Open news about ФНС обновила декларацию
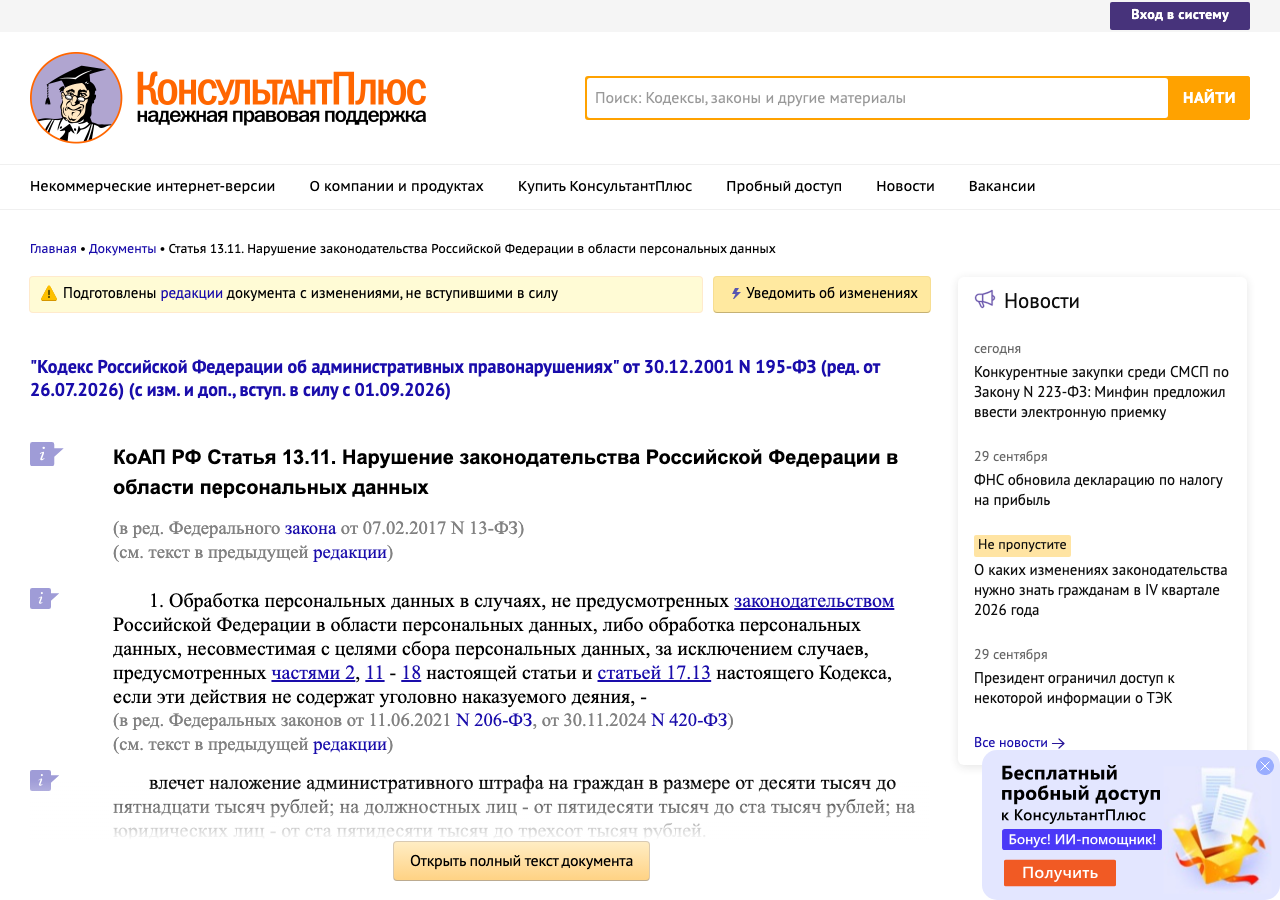This screenshot has width=1280, height=900. tap(1098, 490)
